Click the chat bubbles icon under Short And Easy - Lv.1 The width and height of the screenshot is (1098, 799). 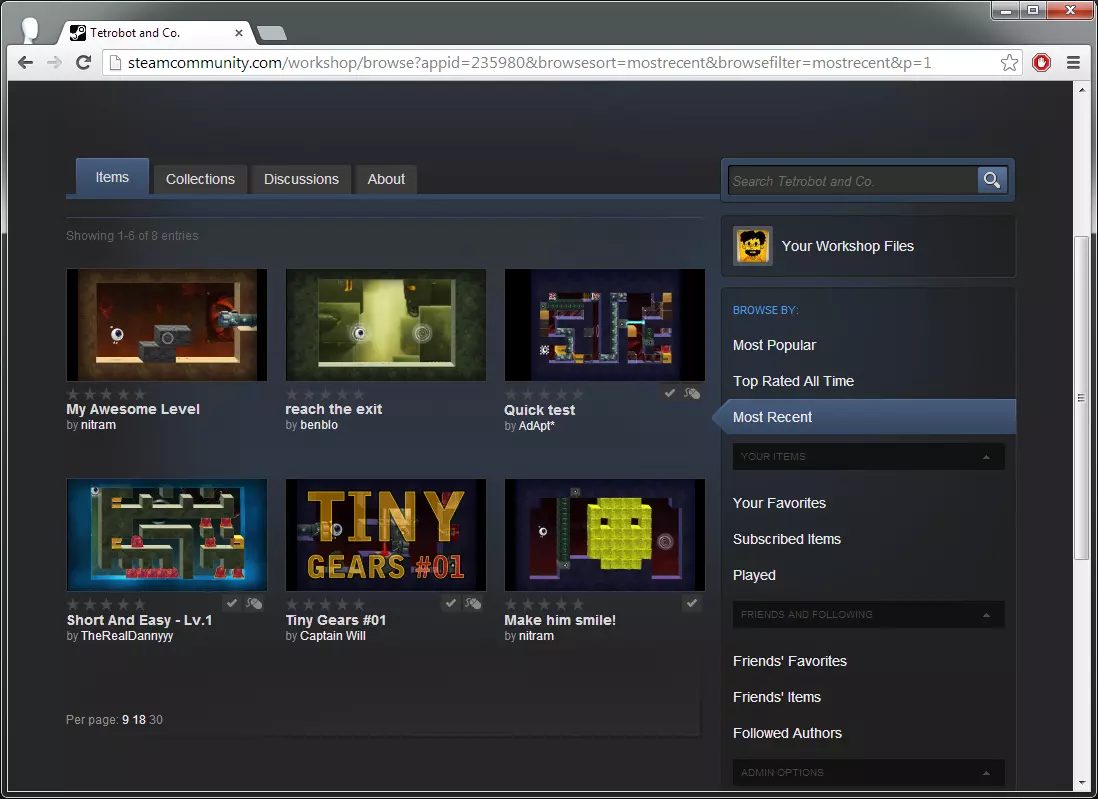(254, 603)
